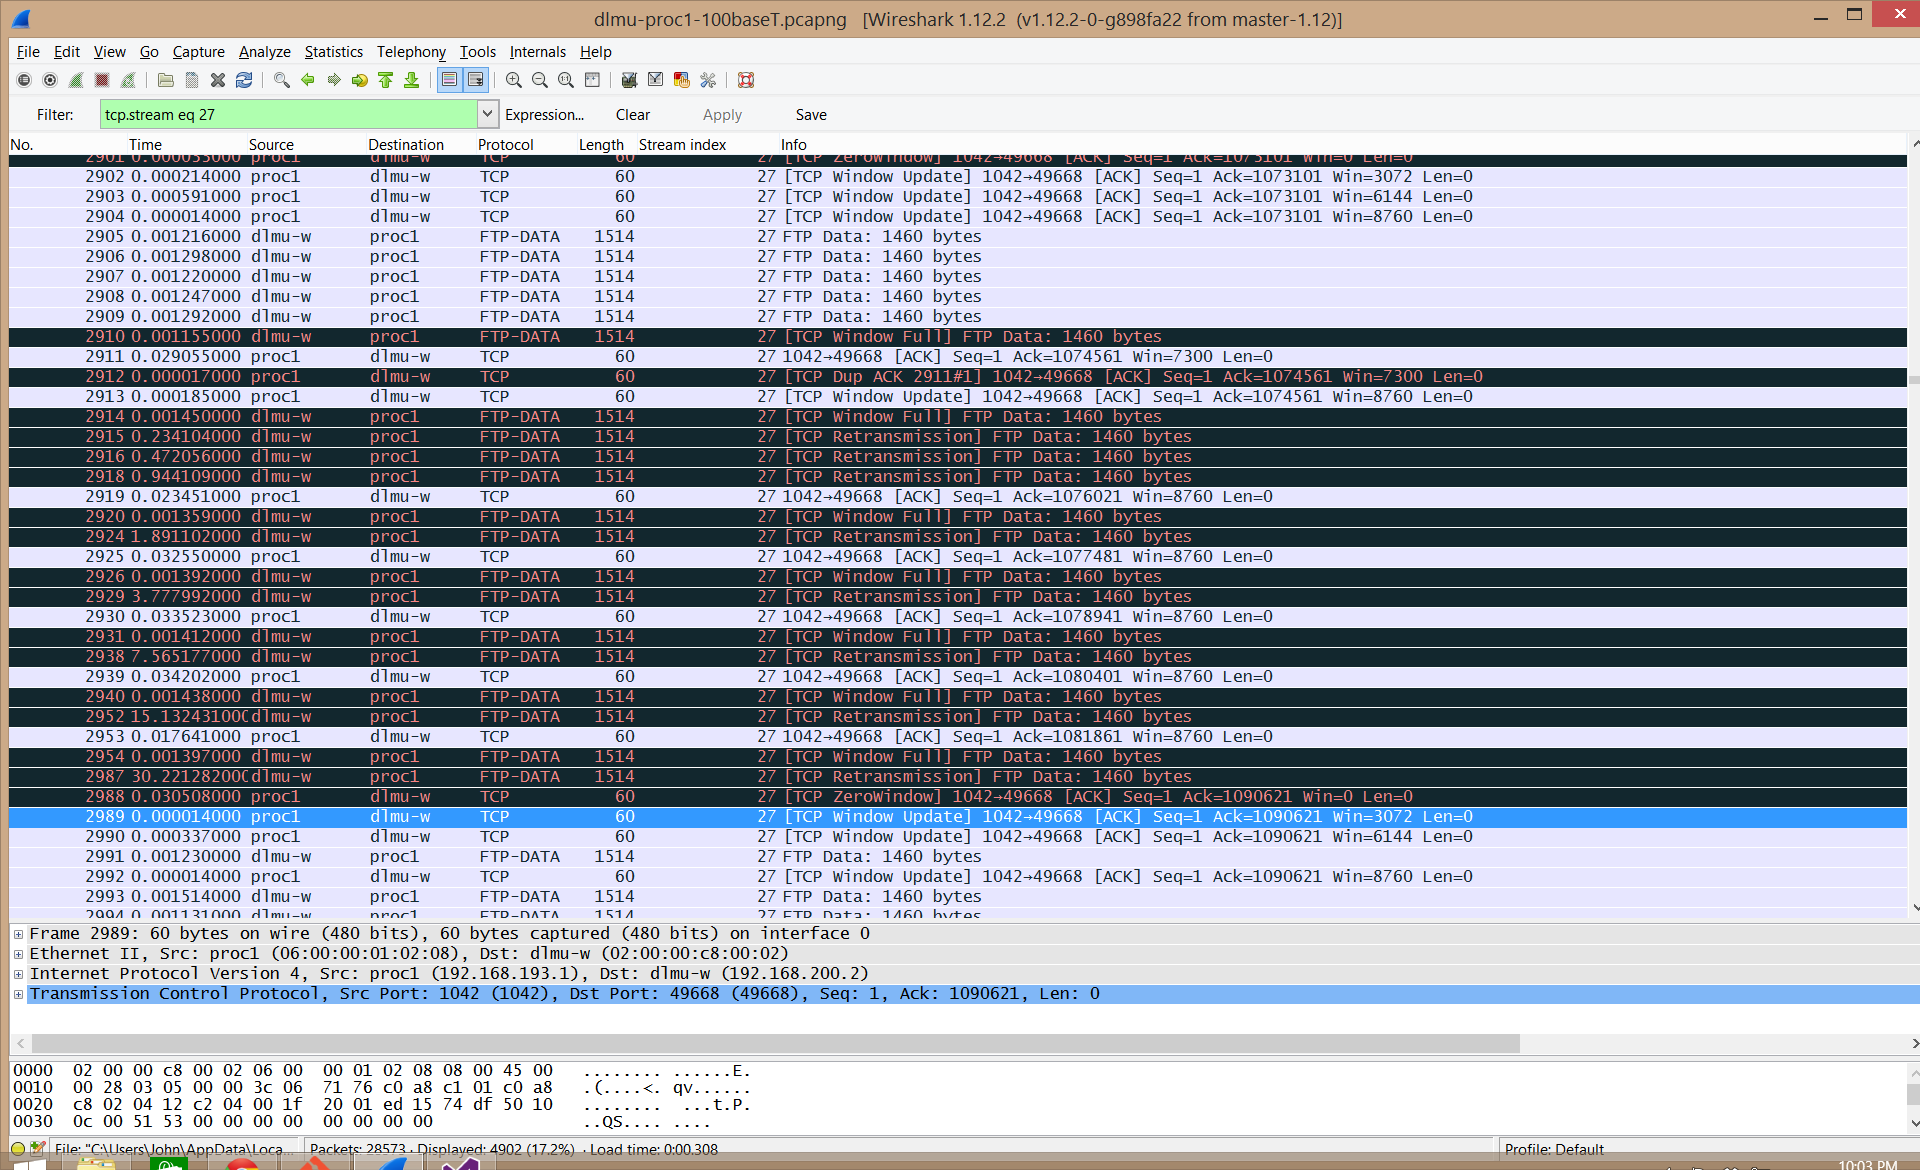Image resolution: width=1920 pixels, height=1170 pixels.
Task: Go to the first packet
Action: 386,80
